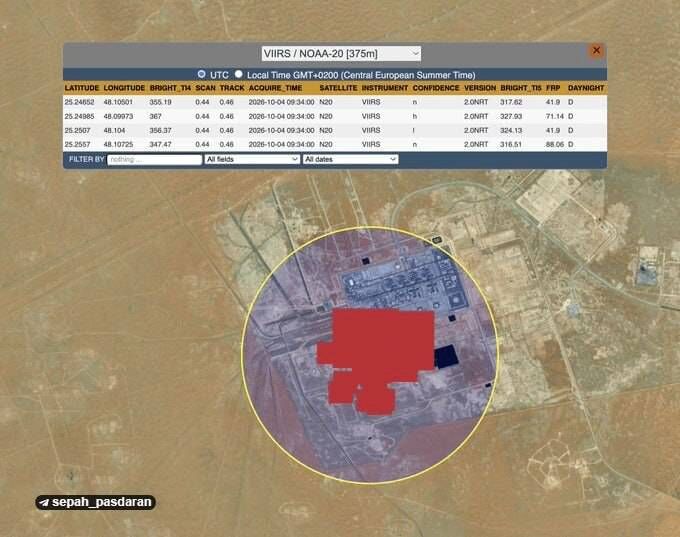Select the Local Time GMT+0200 radio button
680x537 pixels.
click(x=239, y=74)
